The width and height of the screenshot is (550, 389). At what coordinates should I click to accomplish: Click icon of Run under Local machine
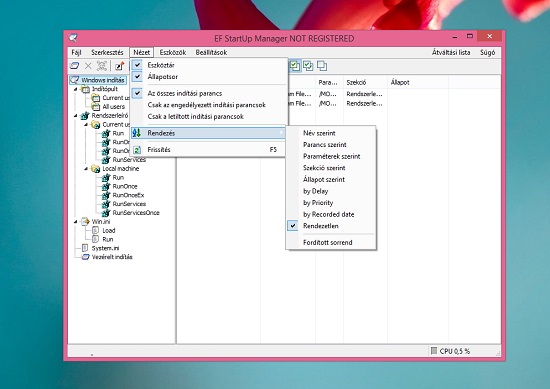(x=106, y=177)
